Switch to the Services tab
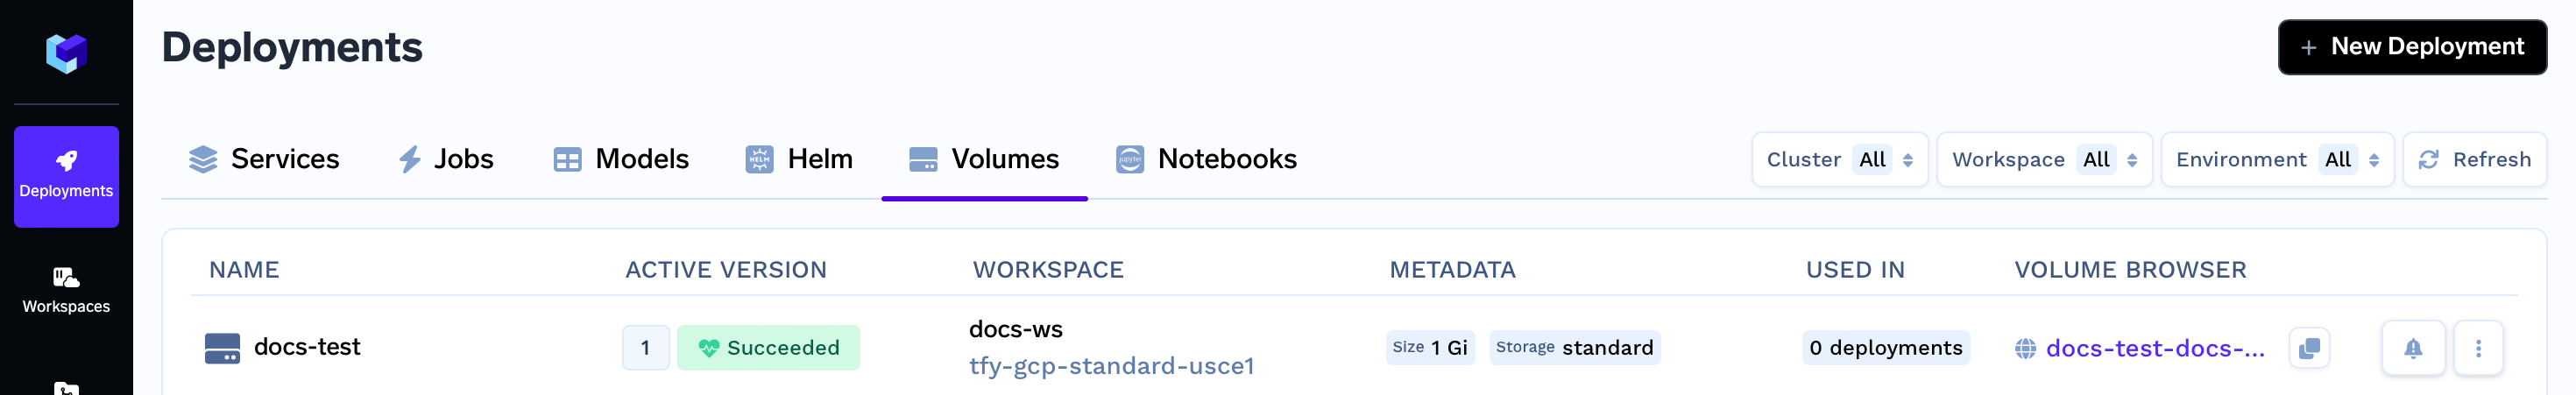 point(264,159)
